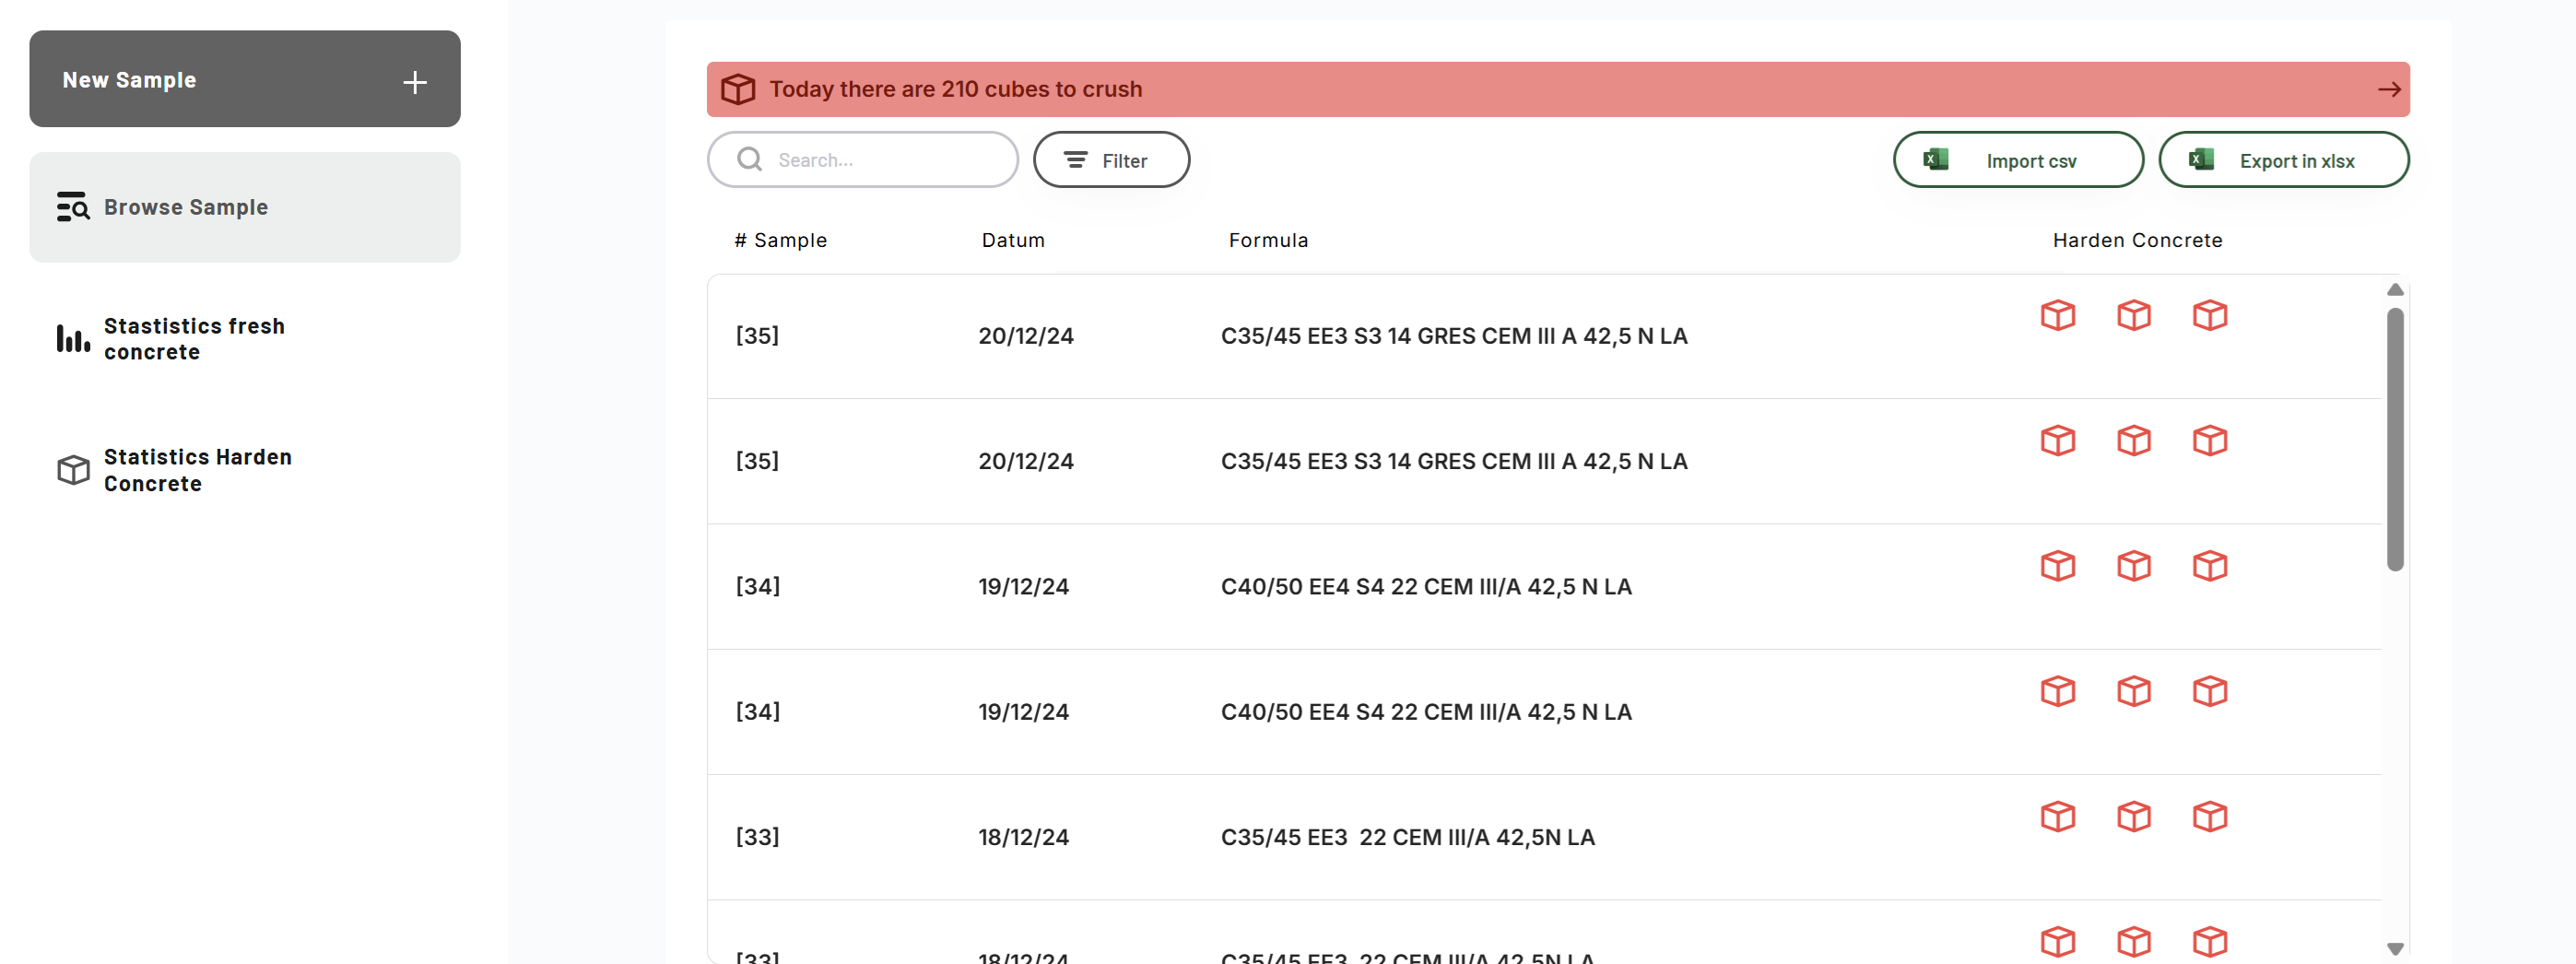The height and width of the screenshot is (964, 2576).
Task: Click the plus icon on New Sample
Action: (x=415, y=82)
